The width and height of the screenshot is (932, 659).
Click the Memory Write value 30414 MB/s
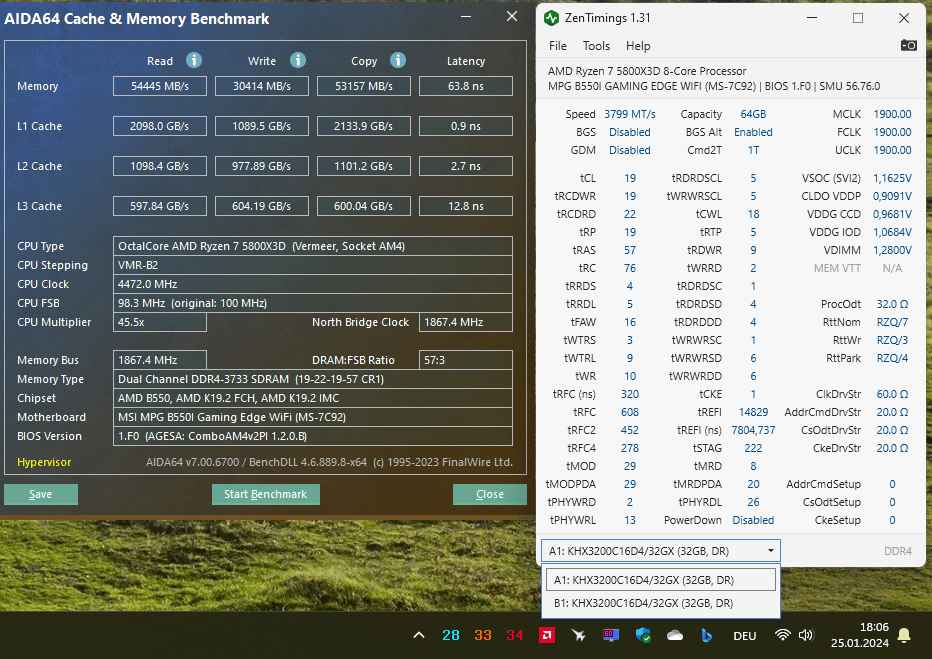(262, 86)
